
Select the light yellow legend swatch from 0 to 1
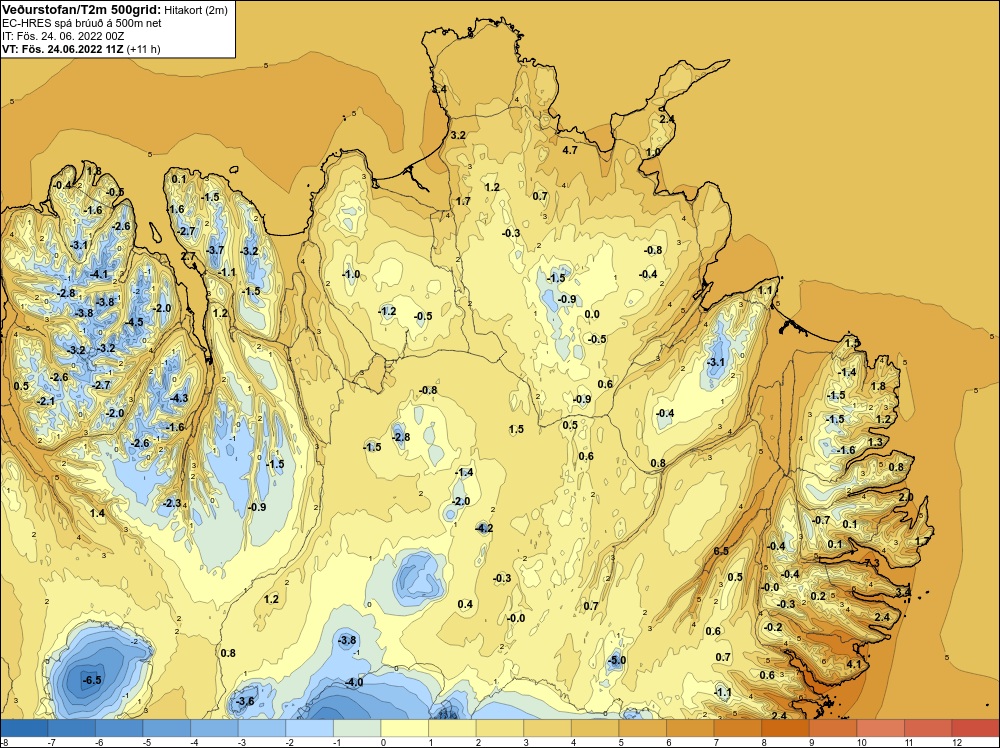point(405,728)
